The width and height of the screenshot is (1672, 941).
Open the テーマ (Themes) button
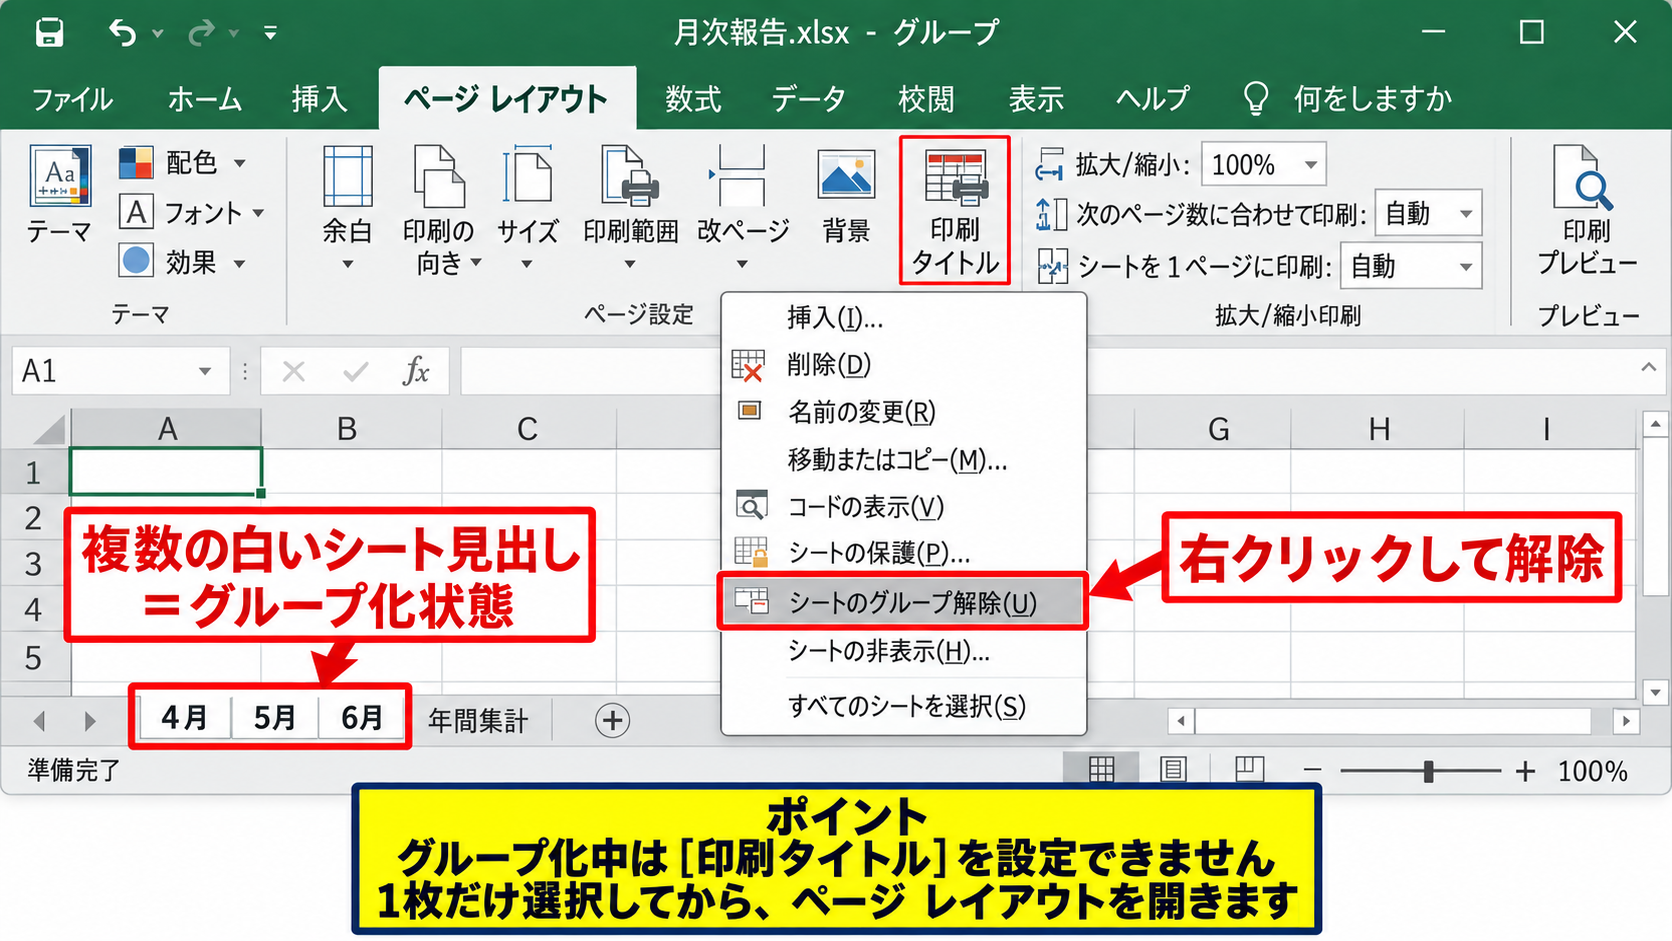(x=60, y=195)
